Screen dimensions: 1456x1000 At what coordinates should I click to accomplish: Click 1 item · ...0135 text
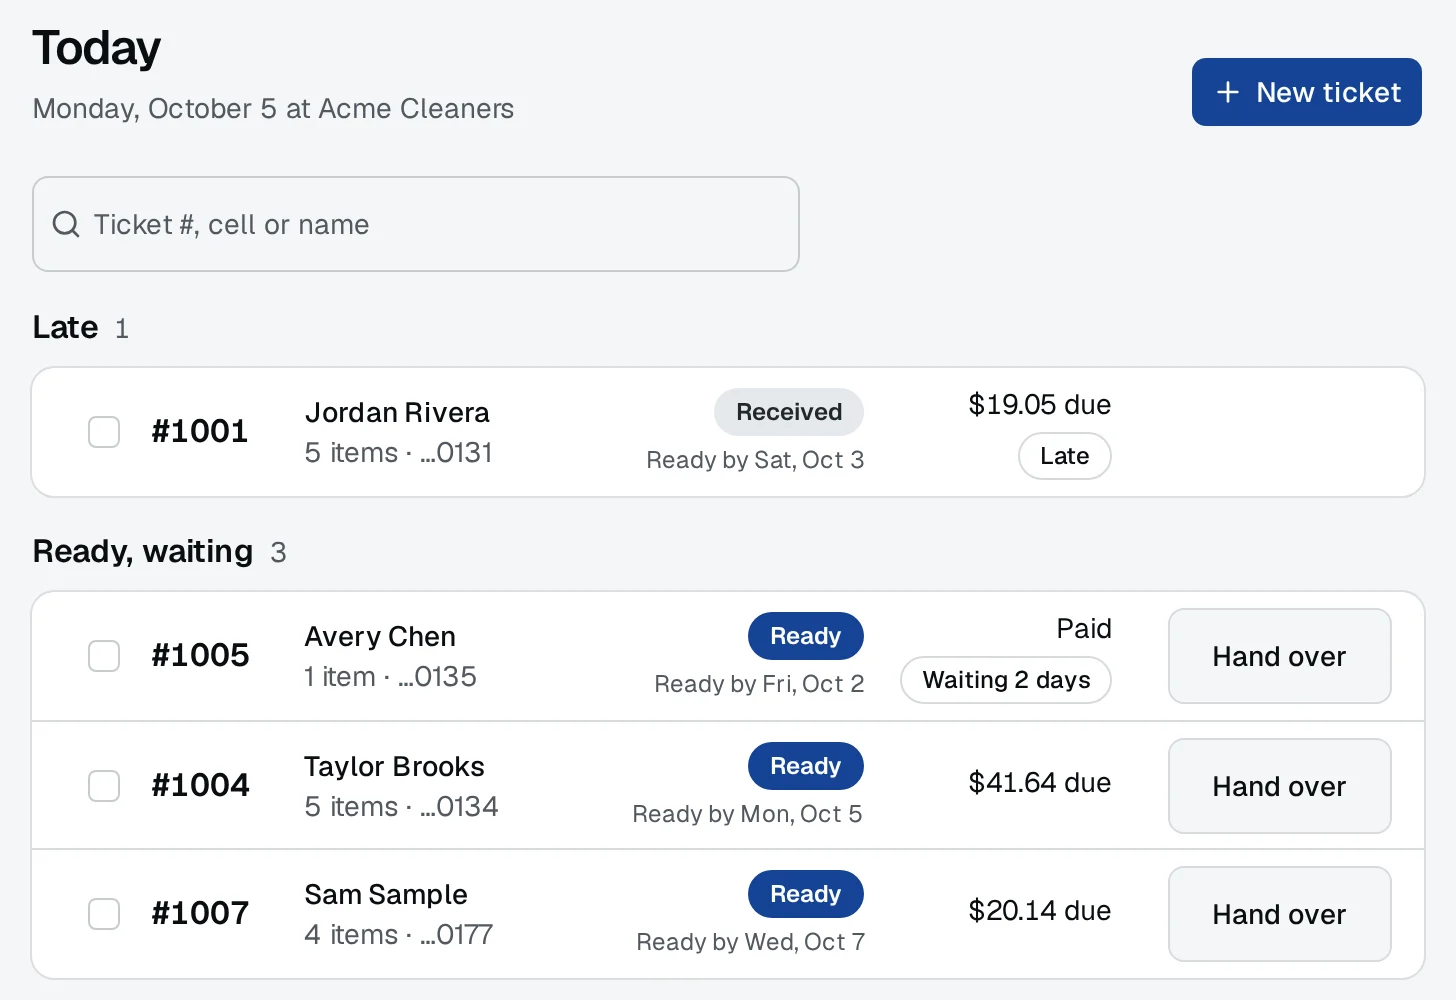coord(390,676)
